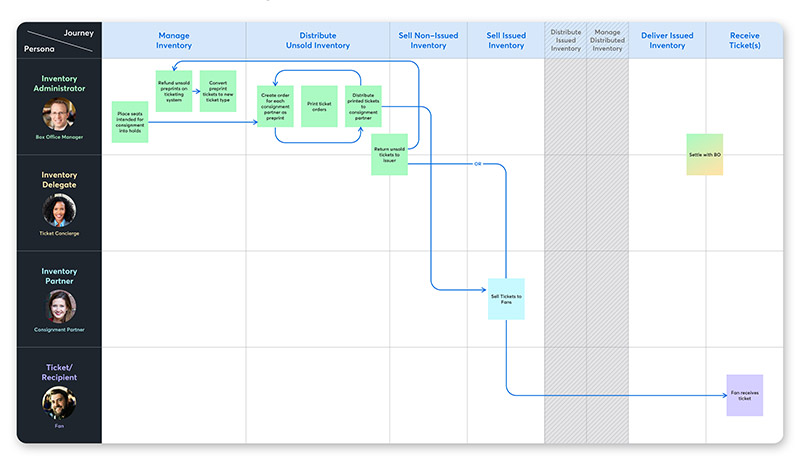This screenshot has height=460, width=800.
Task: Click the 'Settle with BO' sticky note
Action: click(x=704, y=154)
